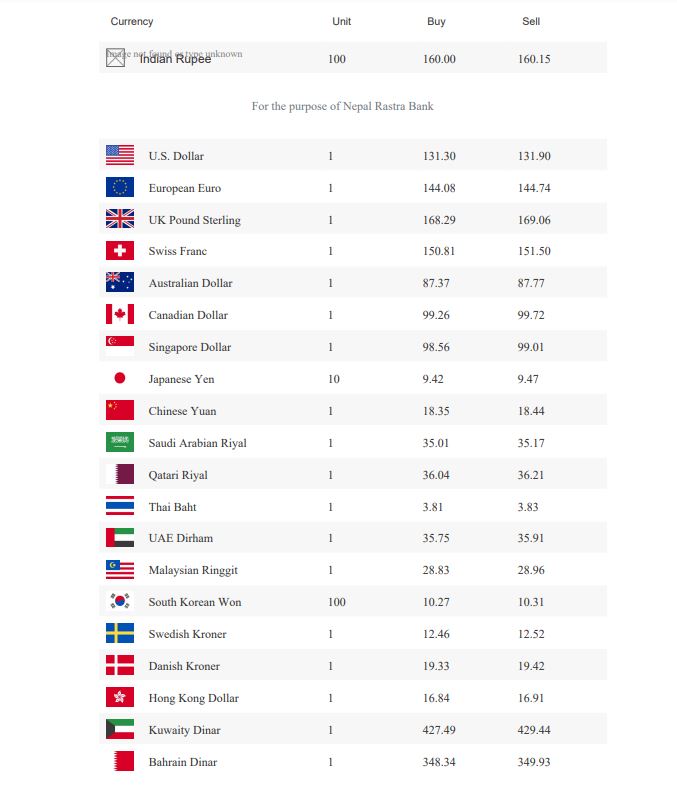Viewport: 677px width, 804px height.
Task: Click the Buy column header
Action: (436, 21)
